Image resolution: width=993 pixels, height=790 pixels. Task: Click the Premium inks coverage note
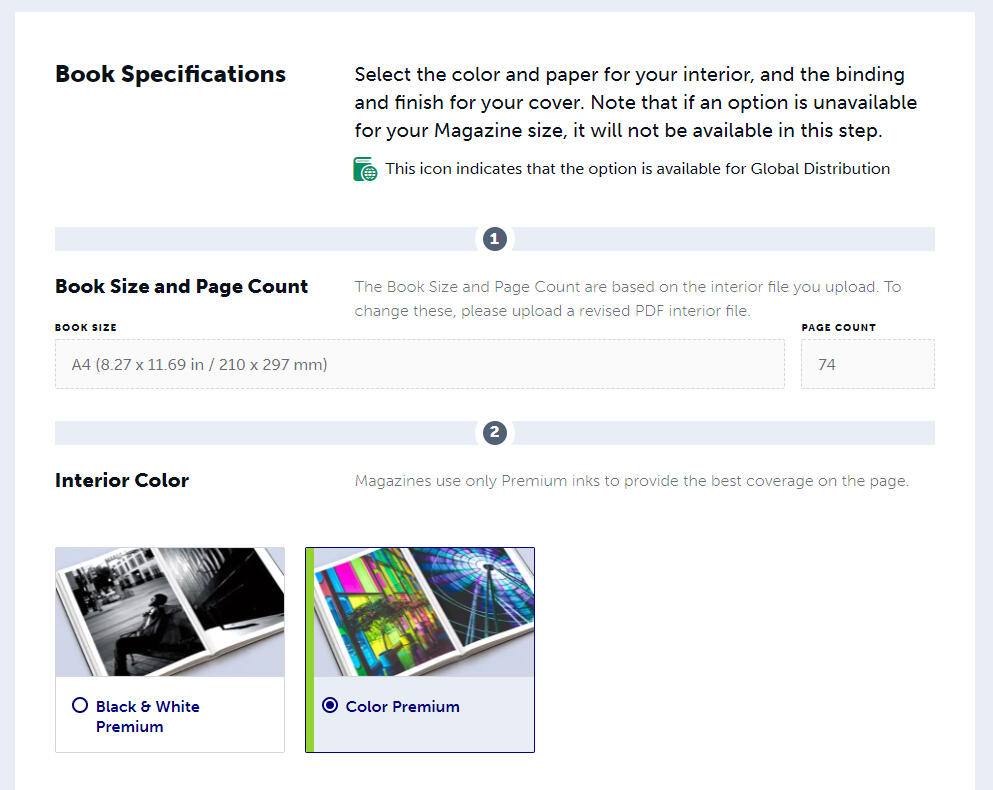631,481
